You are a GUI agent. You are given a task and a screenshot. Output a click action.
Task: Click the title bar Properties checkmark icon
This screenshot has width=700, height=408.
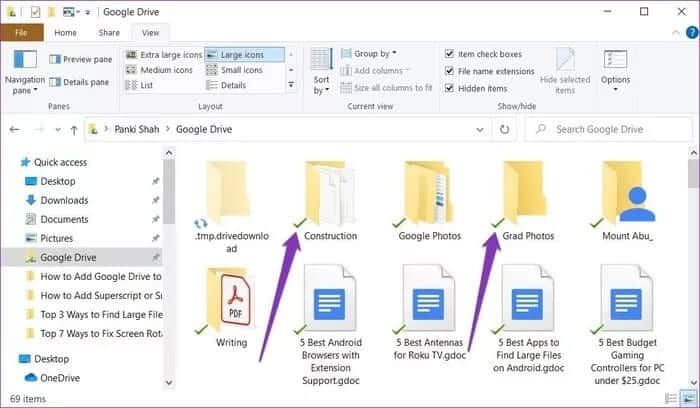(35, 12)
